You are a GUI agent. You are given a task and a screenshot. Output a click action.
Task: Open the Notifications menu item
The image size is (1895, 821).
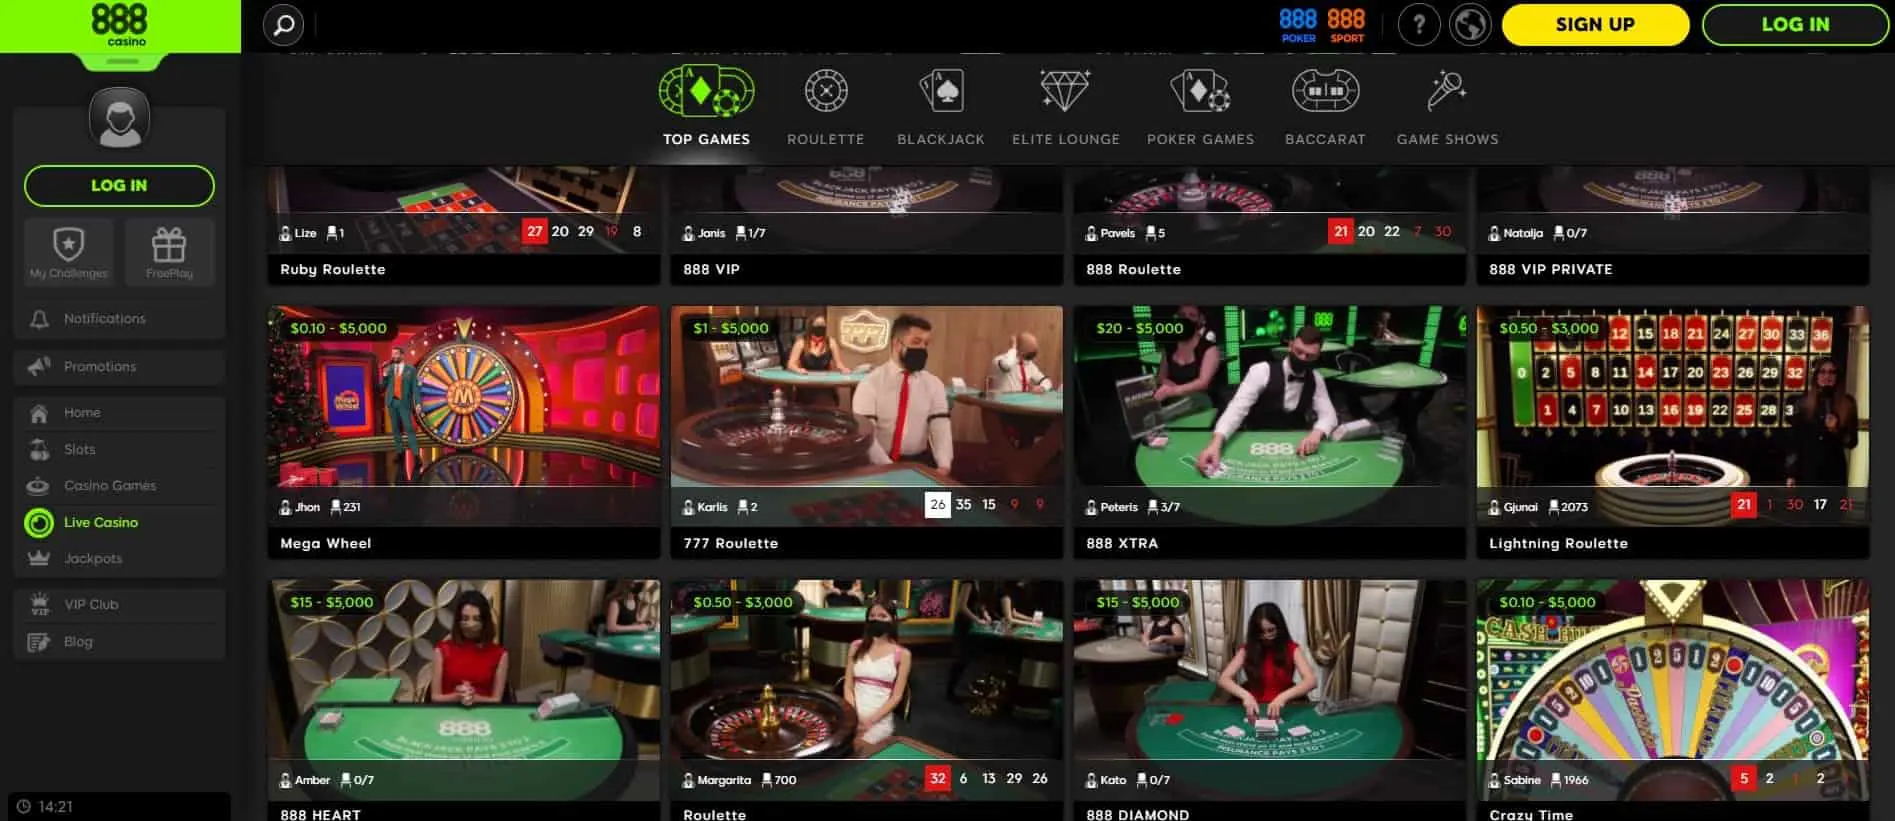(119, 319)
